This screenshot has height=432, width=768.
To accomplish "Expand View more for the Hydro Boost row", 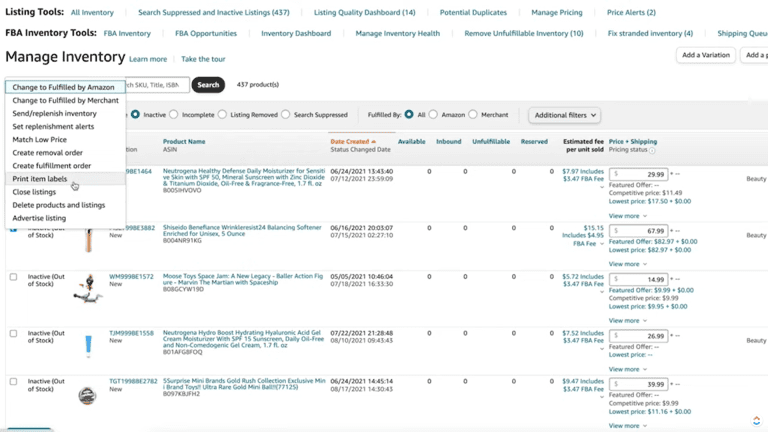I will (627, 369).
